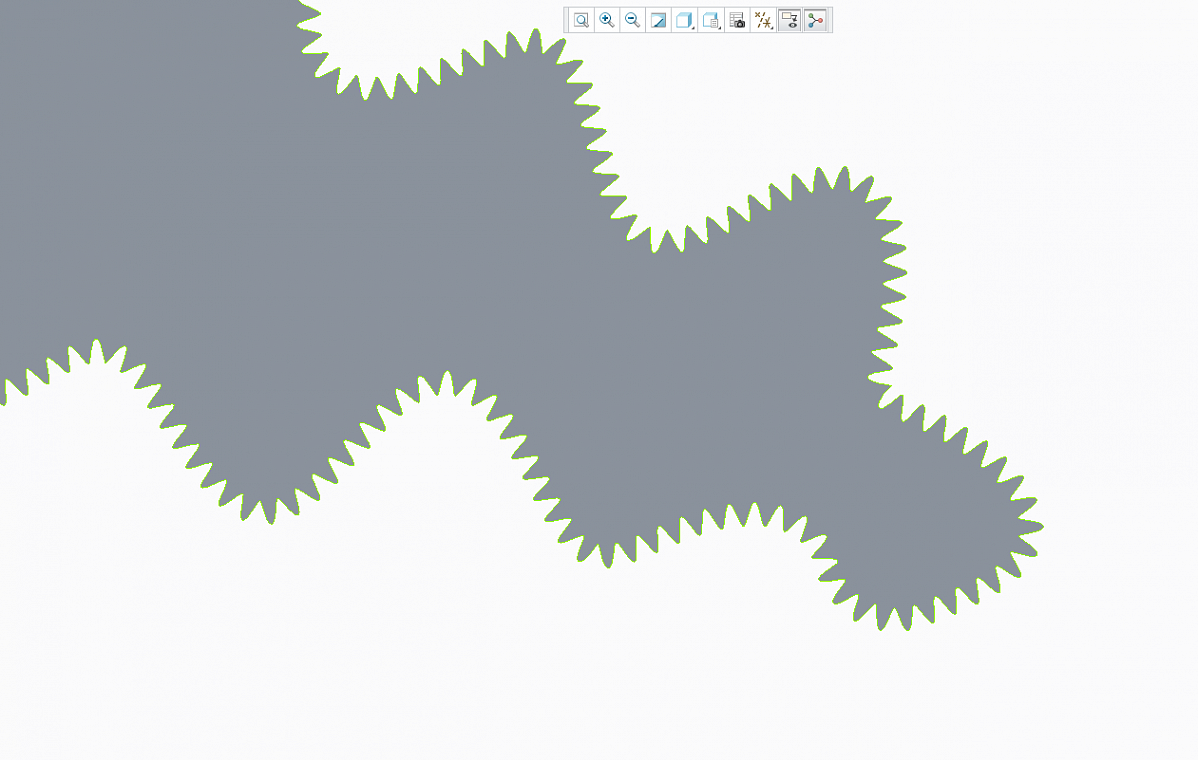
Task: Open the Display Style cube dropdown
Action: click(x=685, y=21)
